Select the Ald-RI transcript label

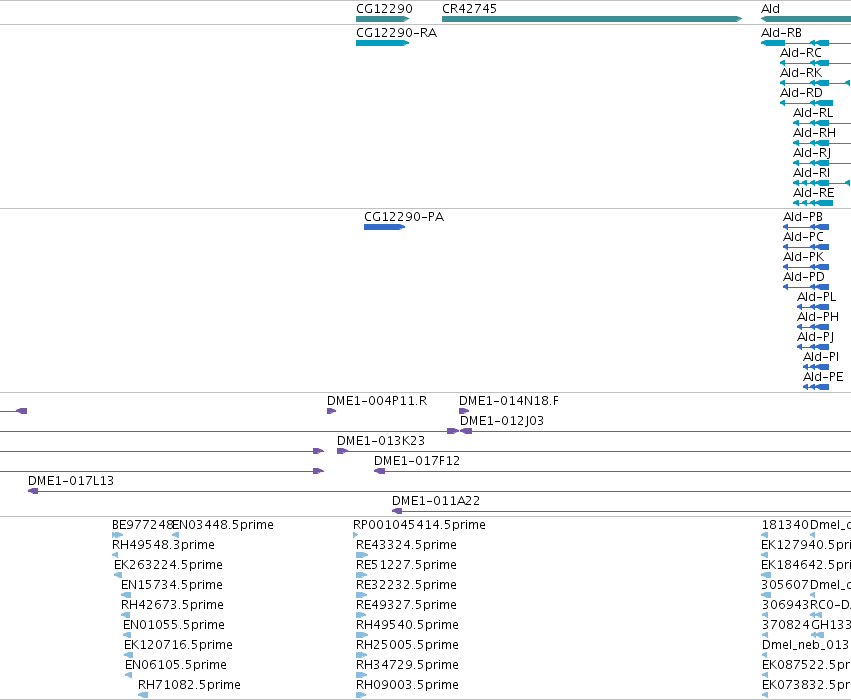point(811,173)
